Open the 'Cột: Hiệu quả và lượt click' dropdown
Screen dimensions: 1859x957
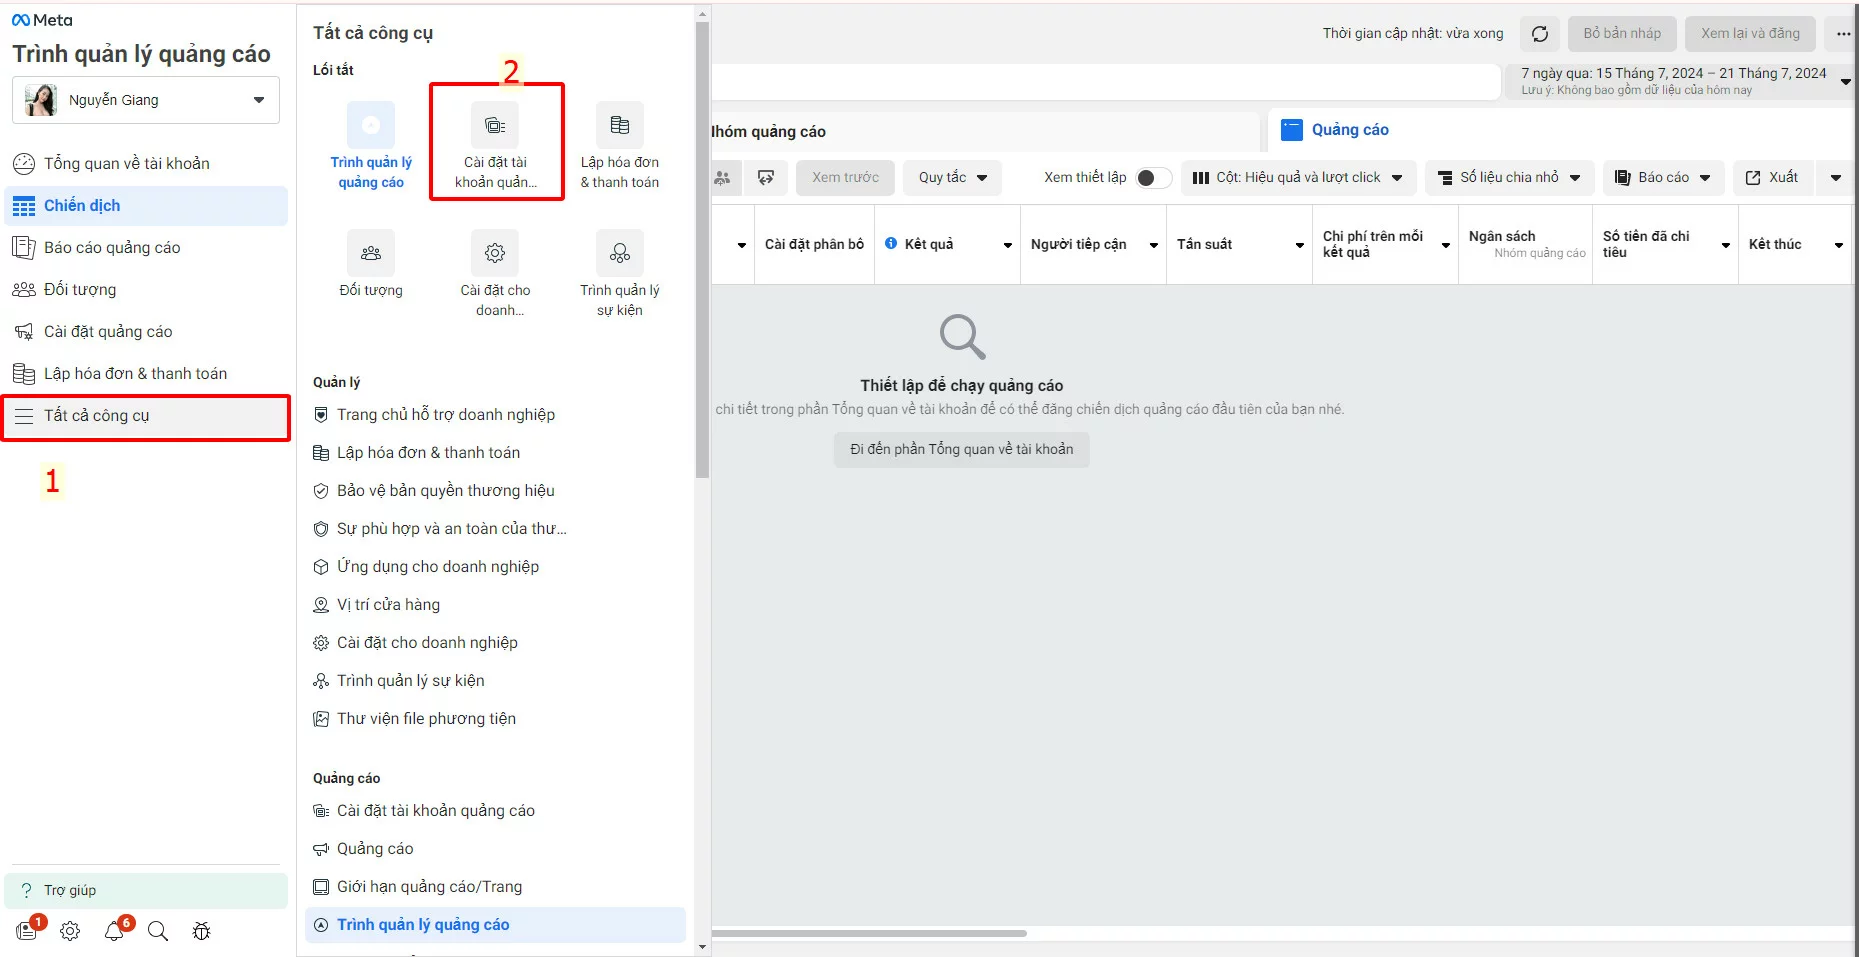pyautogui.click(x=1298, y=178)
